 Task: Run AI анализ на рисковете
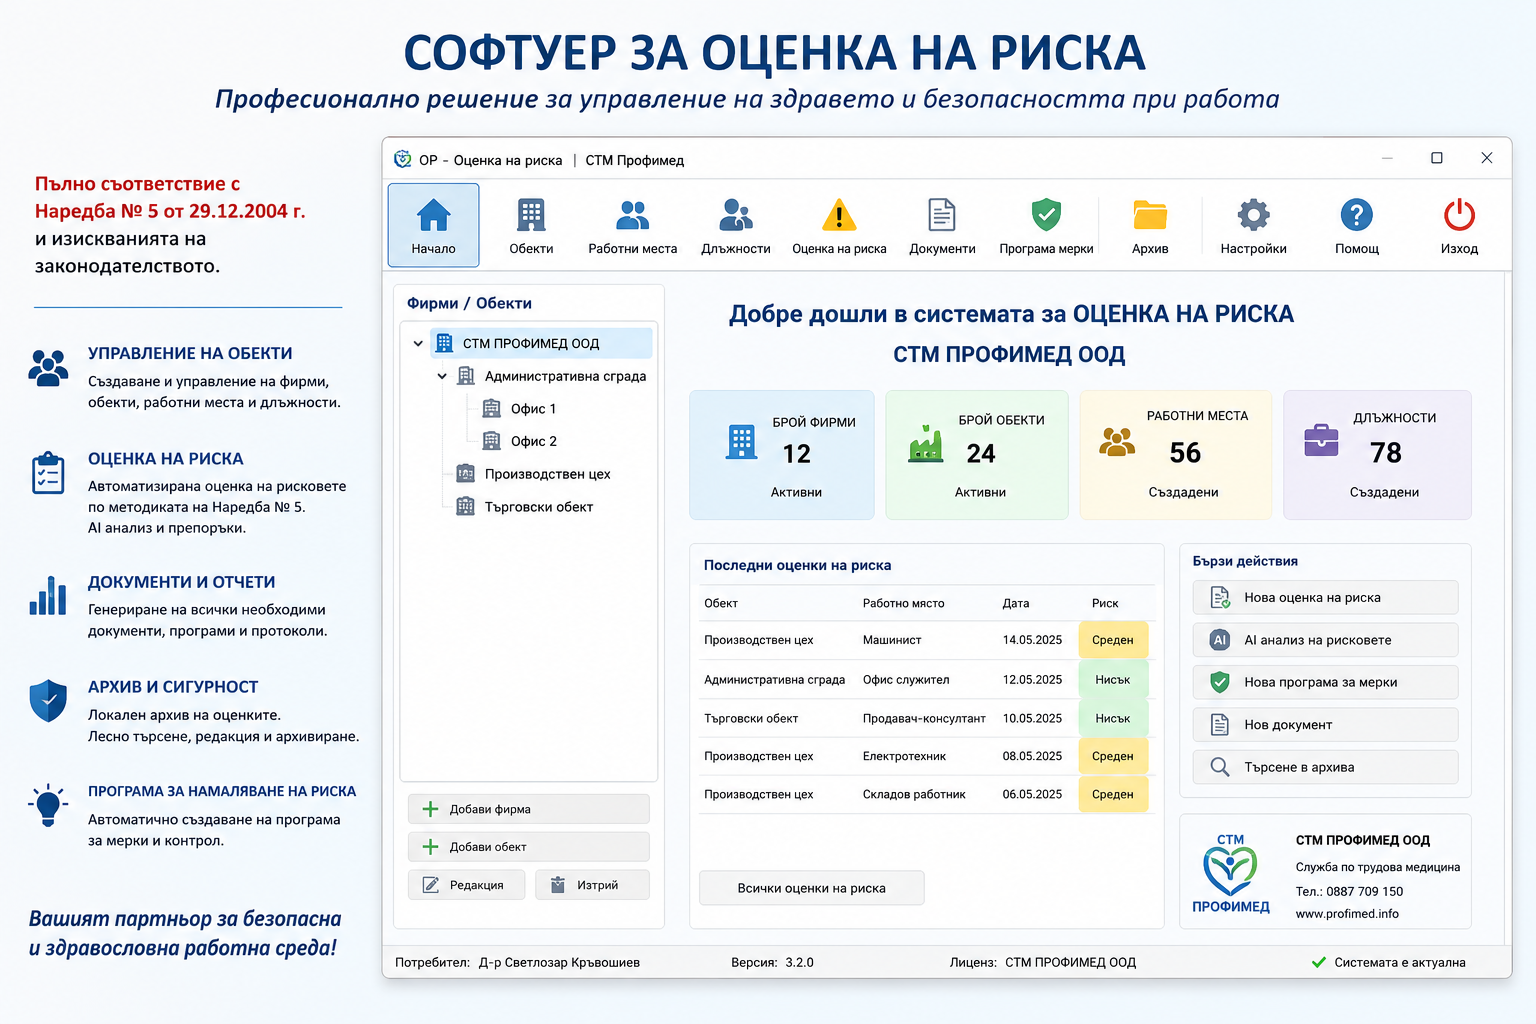(x=1325, y=640)
